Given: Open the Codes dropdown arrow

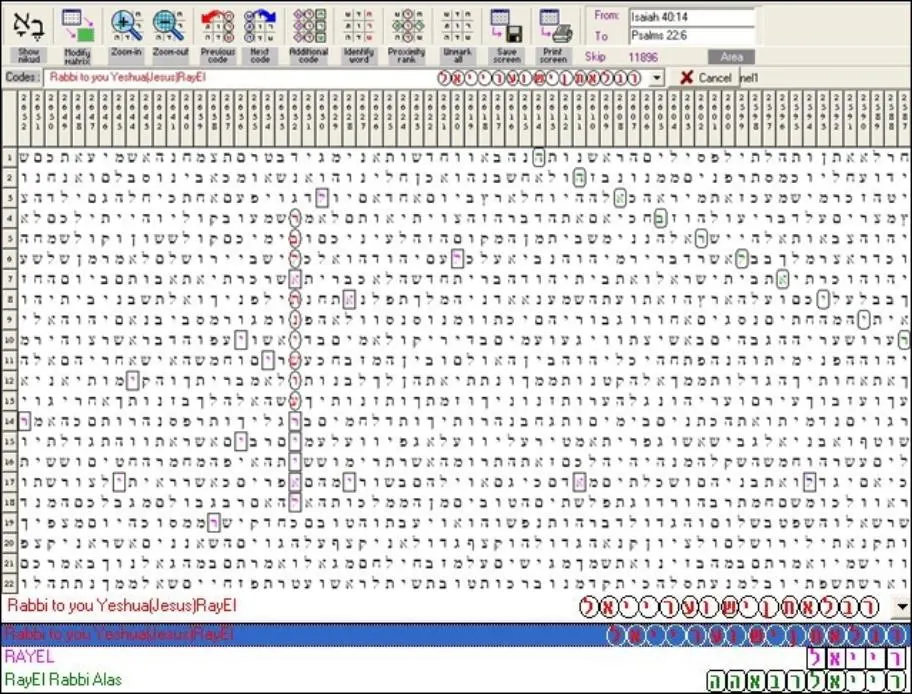Looking at the screenshot, I should 657,77.
